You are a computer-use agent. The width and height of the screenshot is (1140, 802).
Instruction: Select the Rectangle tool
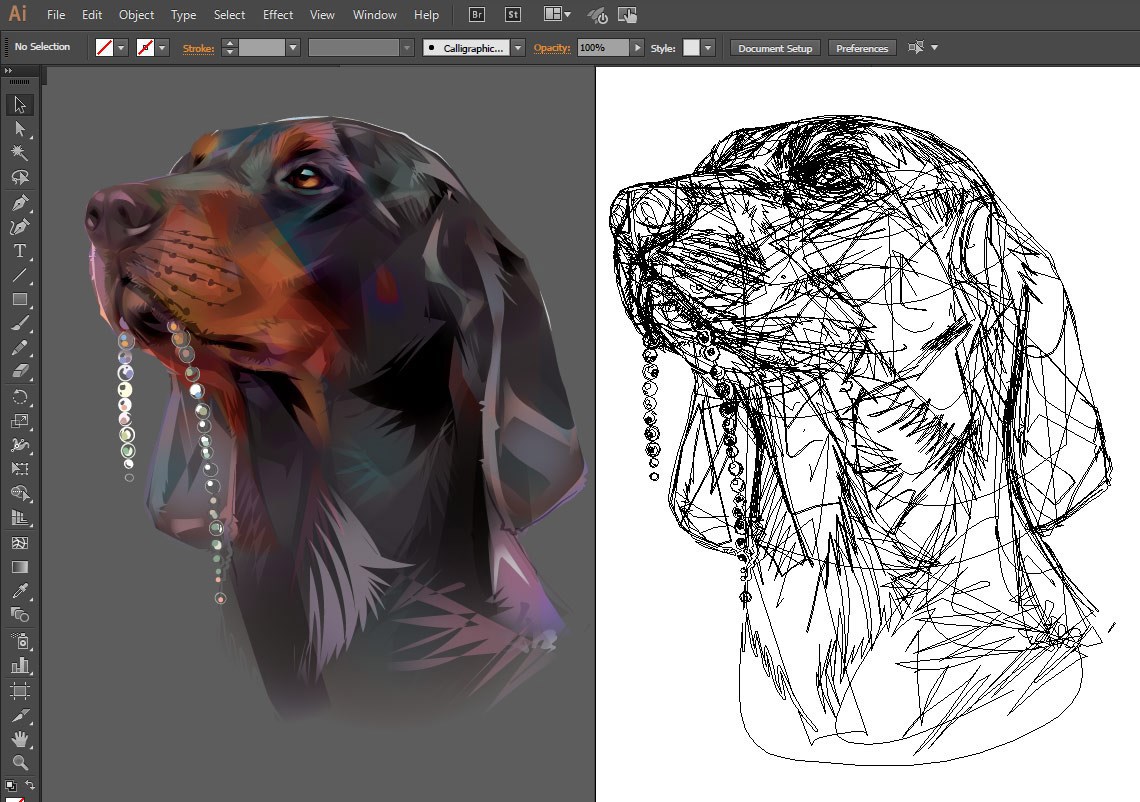[x=20, y=300]
